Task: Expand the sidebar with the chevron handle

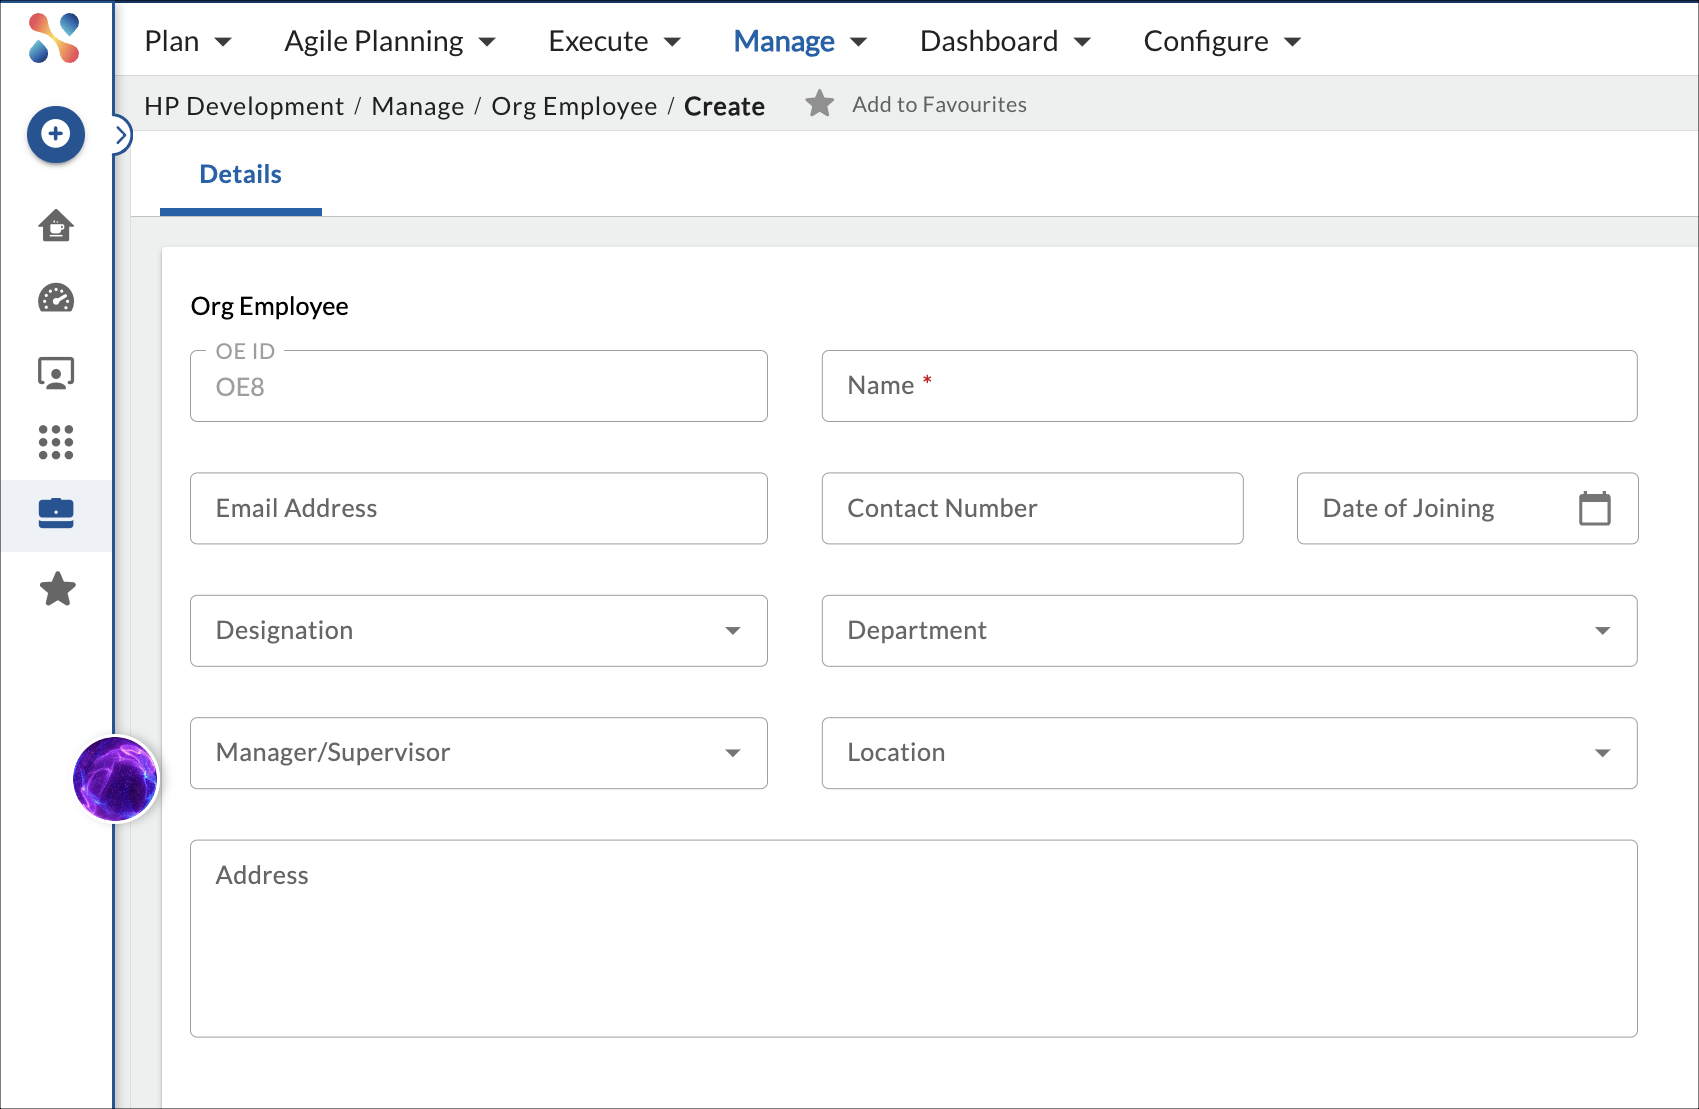Action: click(121, 134)
